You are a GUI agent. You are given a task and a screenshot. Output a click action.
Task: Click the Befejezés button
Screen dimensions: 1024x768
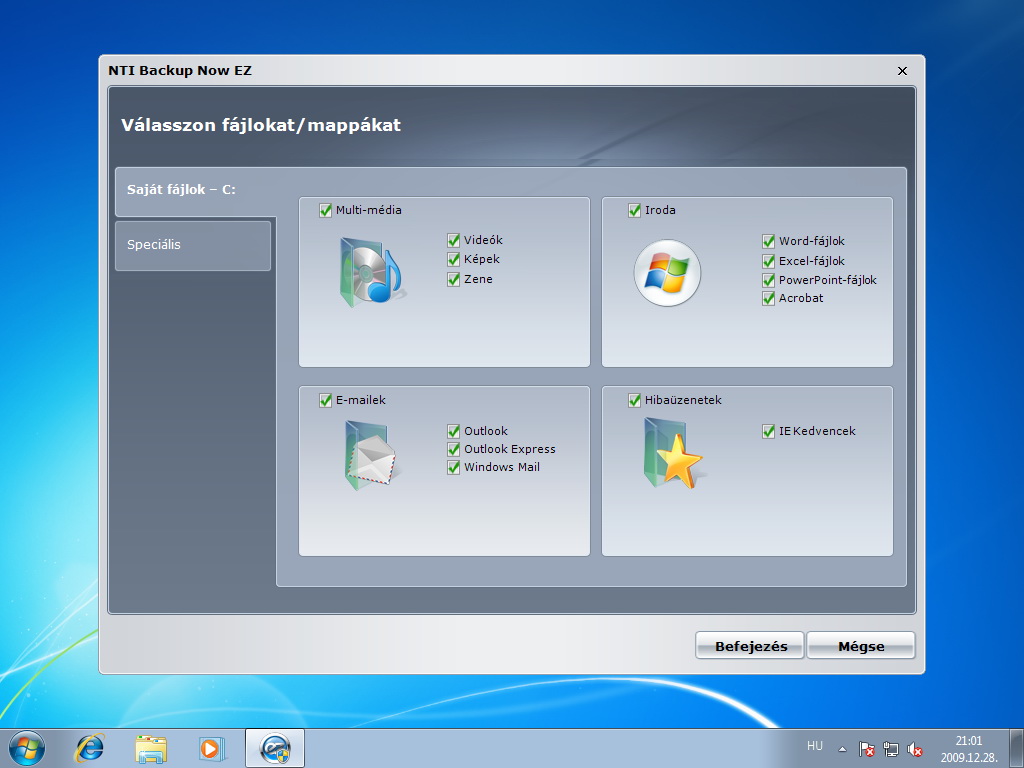(x=750, y=645)
